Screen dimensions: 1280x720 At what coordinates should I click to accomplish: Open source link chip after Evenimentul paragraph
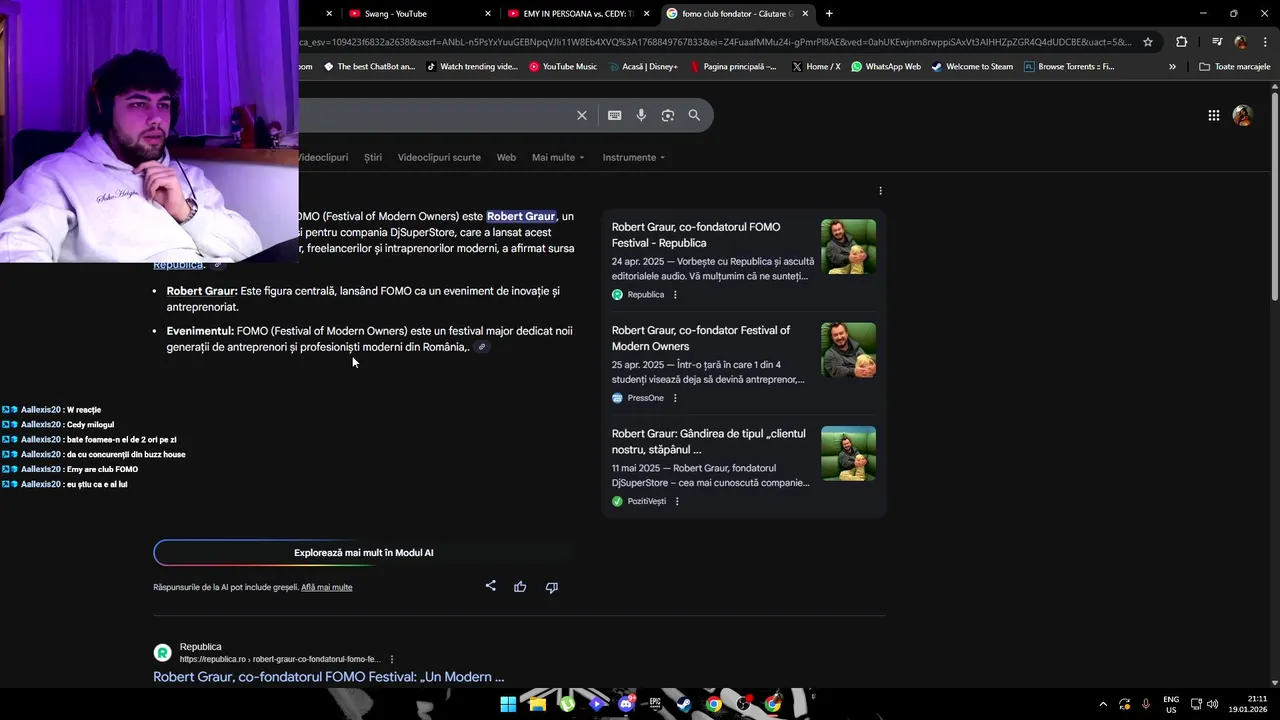pyautogui.click(x=482, y=347)
